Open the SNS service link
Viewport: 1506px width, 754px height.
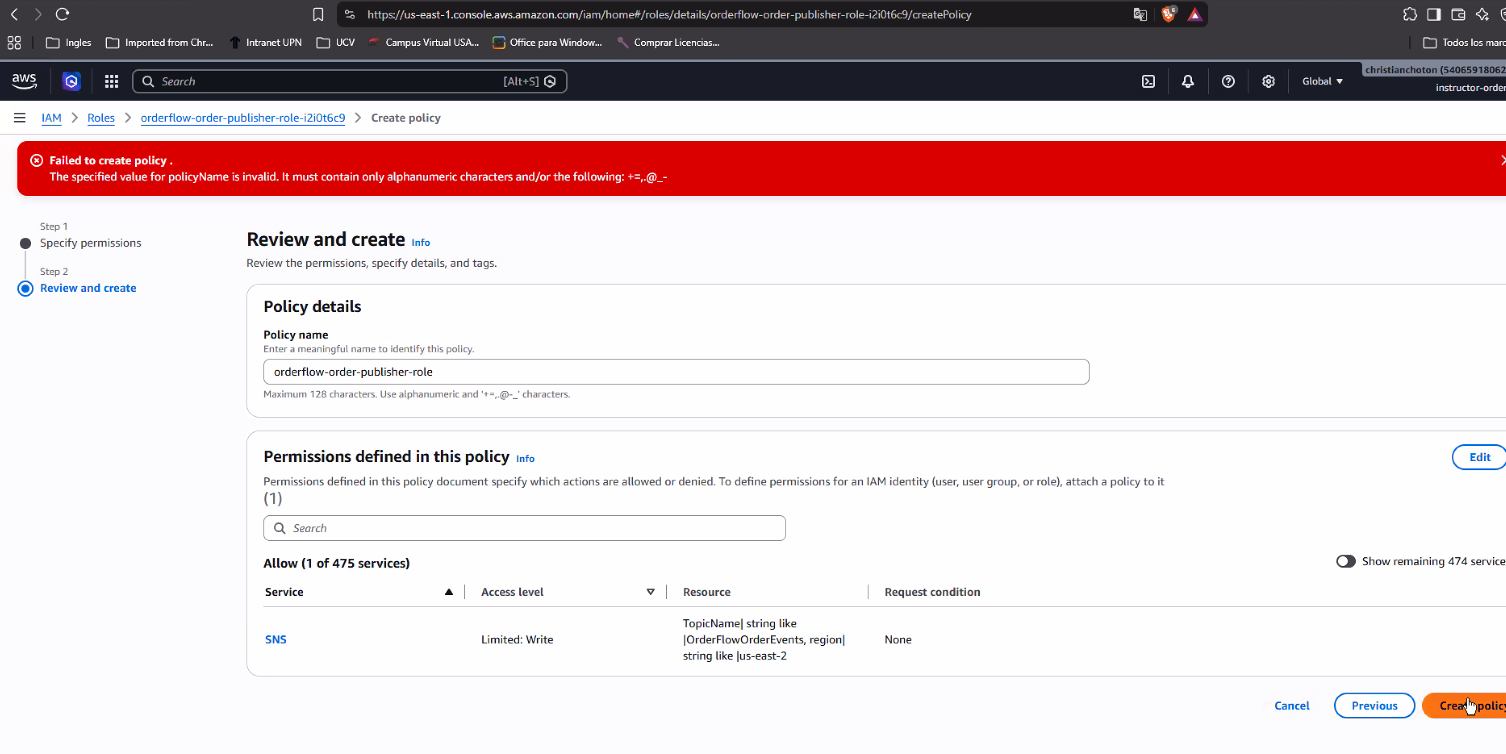pos(276,640)
